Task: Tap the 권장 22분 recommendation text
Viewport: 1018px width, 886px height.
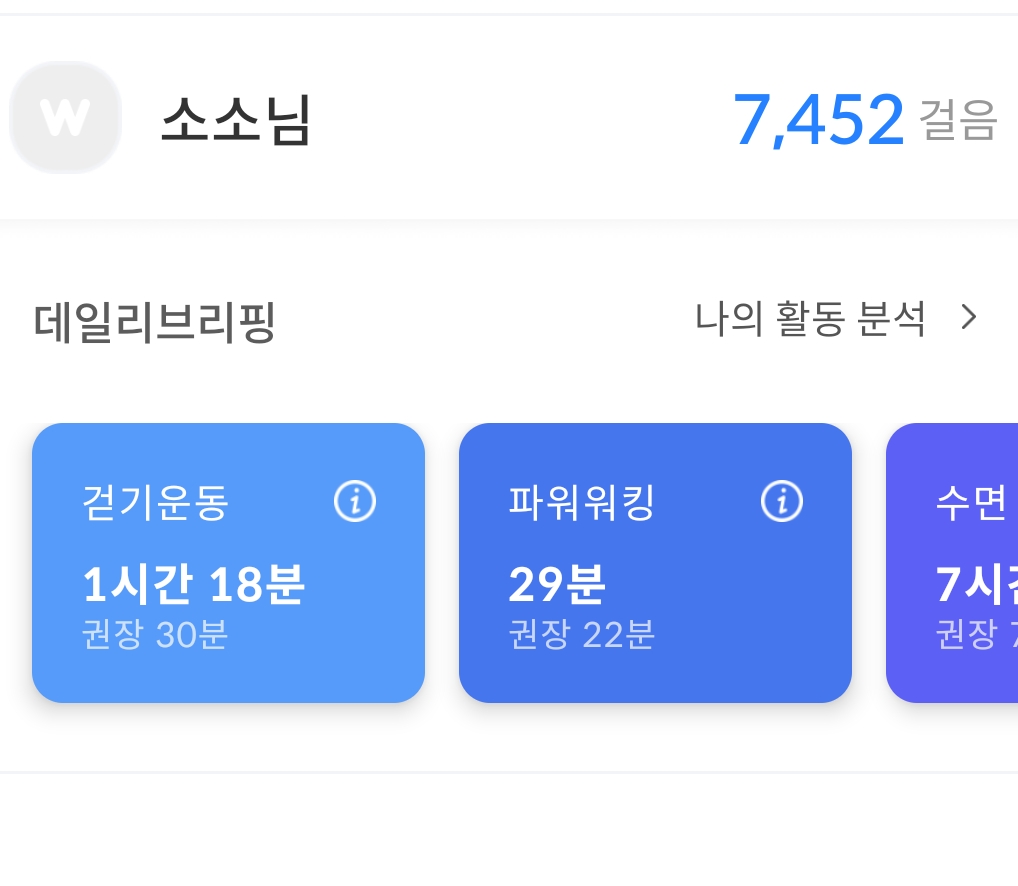Action: (581, 635)
